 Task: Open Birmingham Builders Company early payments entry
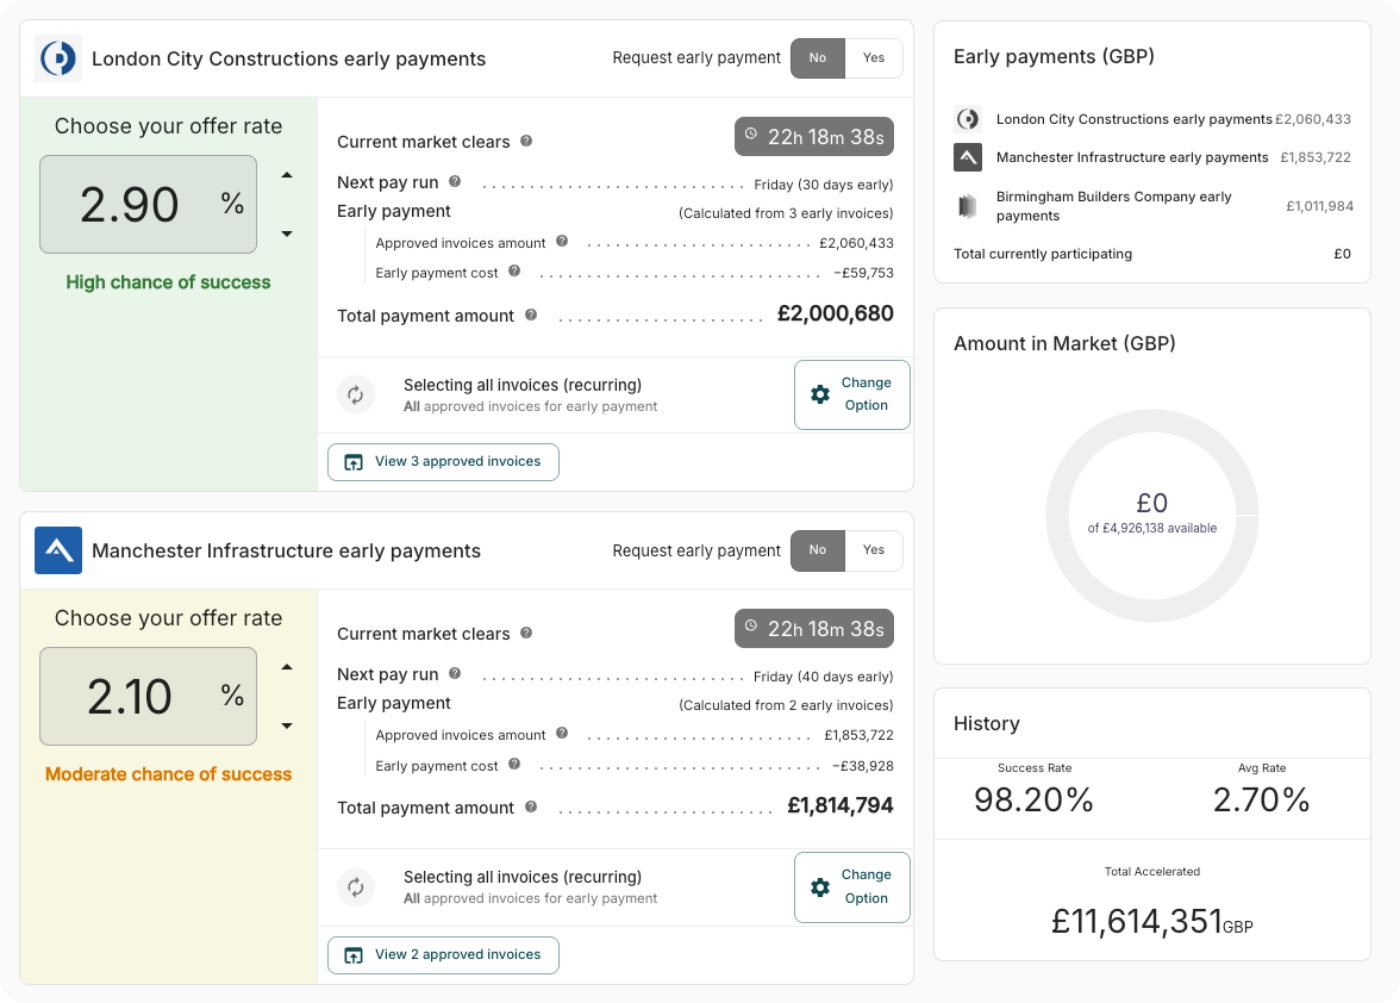point(1113,206)
